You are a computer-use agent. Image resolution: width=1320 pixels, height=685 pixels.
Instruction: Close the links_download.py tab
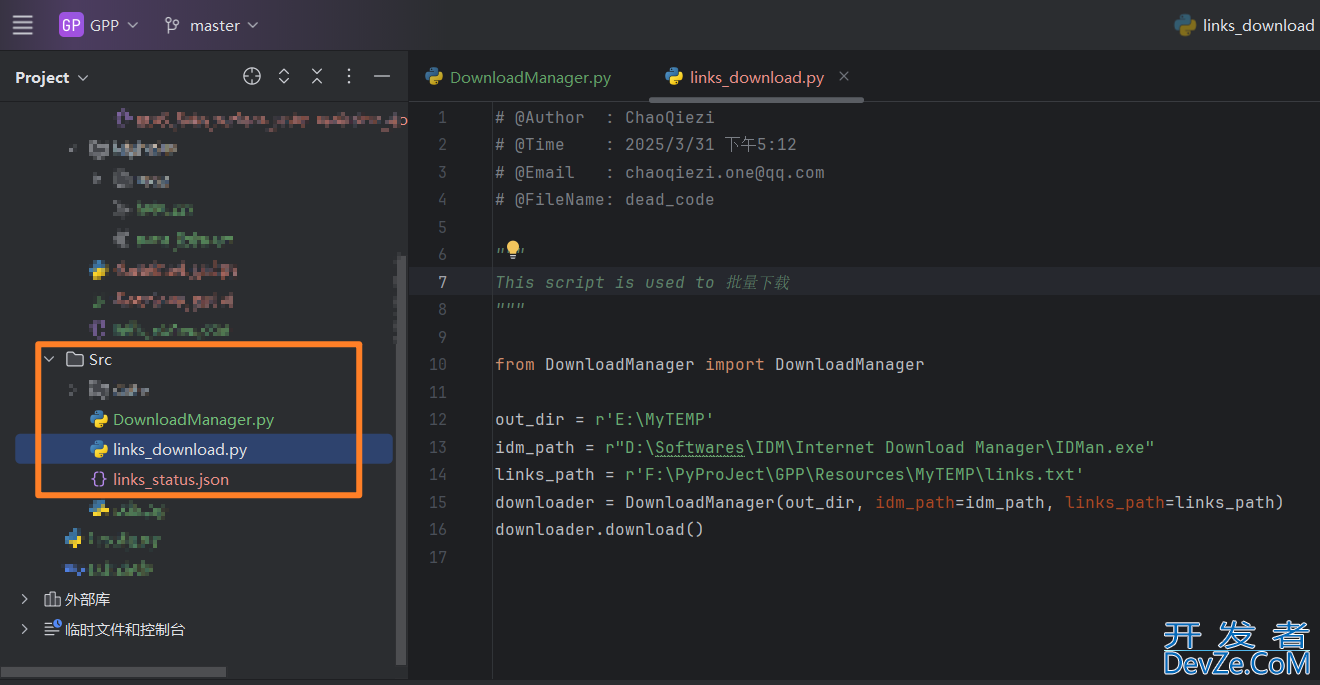click(844, 76)
